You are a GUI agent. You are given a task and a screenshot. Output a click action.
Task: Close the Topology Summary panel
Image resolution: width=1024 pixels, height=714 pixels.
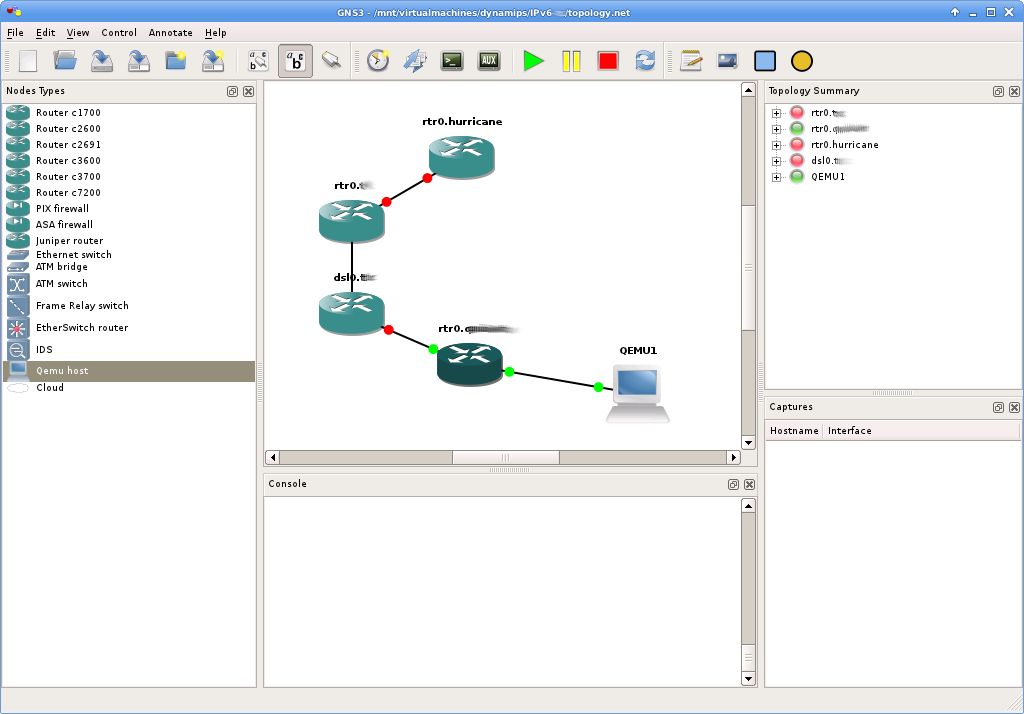[1014, 91]
